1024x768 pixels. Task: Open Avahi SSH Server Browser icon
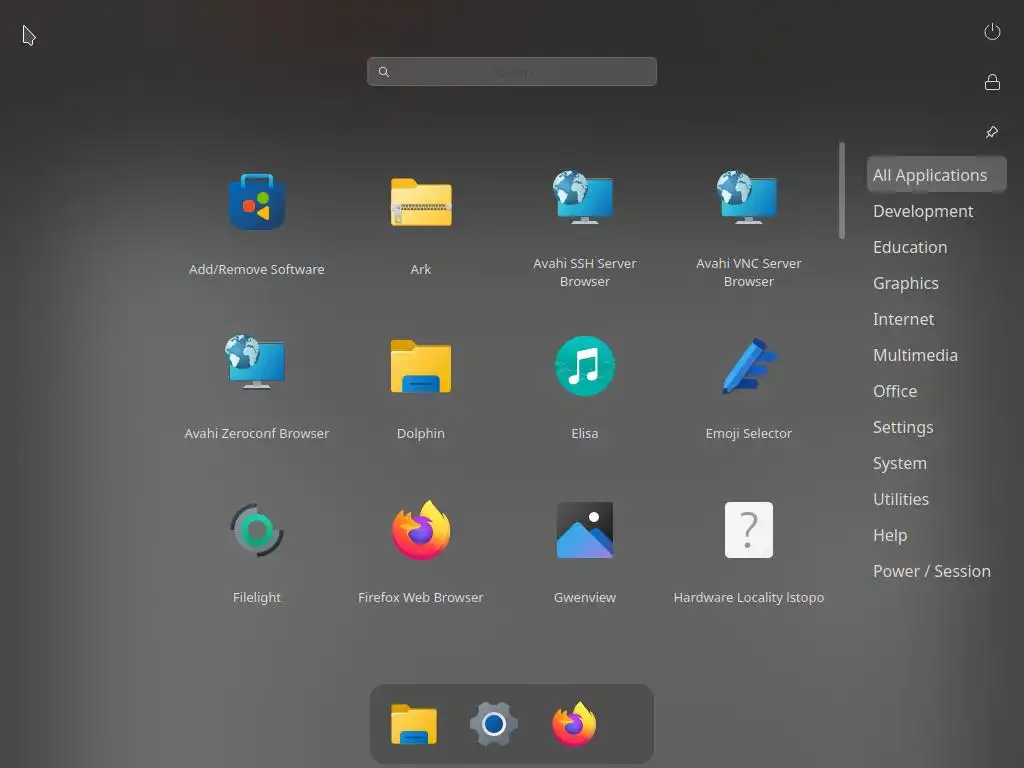point(584,197)
